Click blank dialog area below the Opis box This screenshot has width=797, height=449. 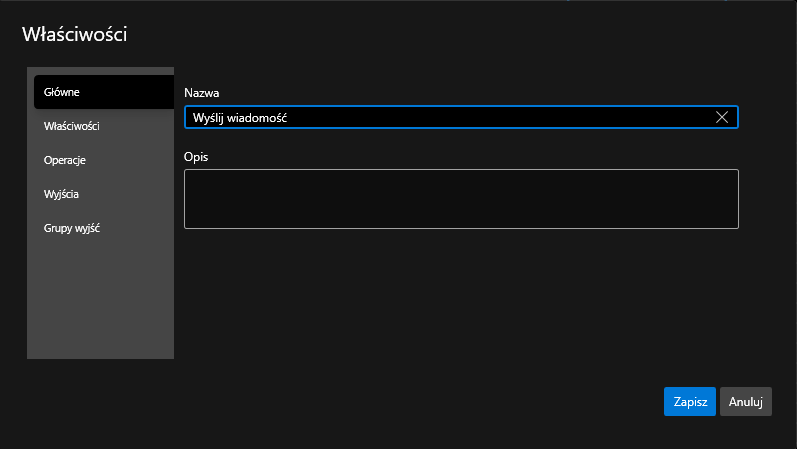[461, 300]
